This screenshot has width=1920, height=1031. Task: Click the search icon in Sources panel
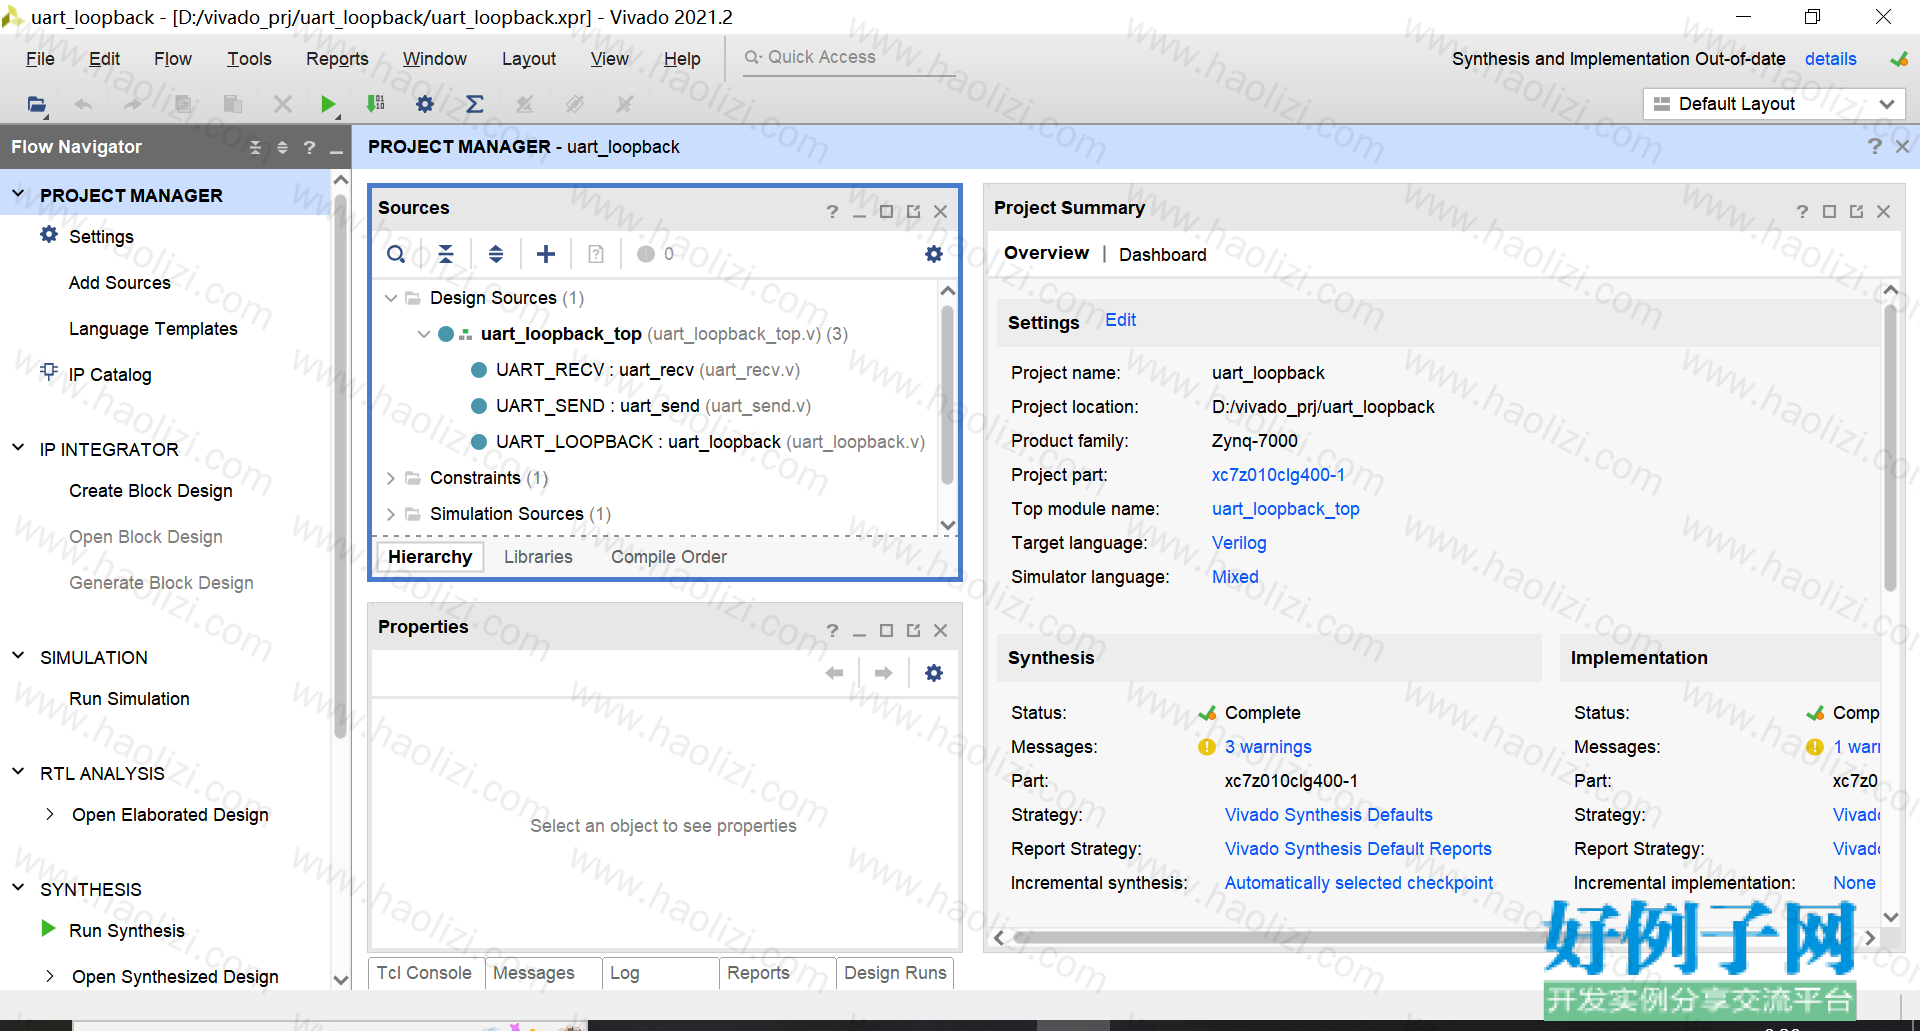[x=396, y=254]
